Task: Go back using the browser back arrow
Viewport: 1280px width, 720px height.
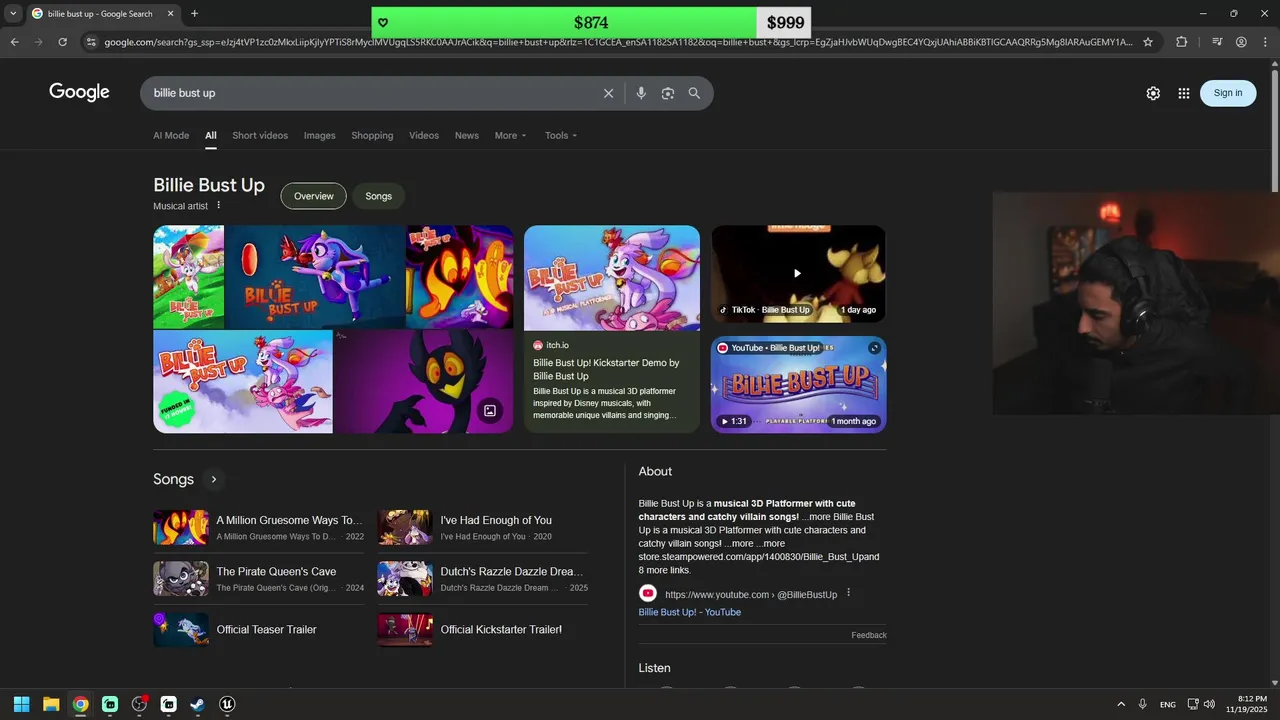Action: coord(14,42)
